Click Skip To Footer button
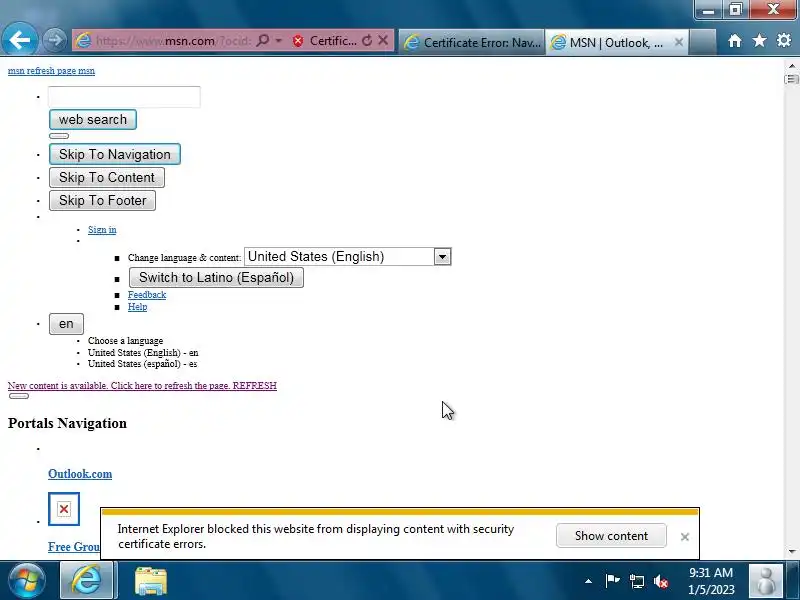Screen dimensions: 800x600 coord(102,201)
